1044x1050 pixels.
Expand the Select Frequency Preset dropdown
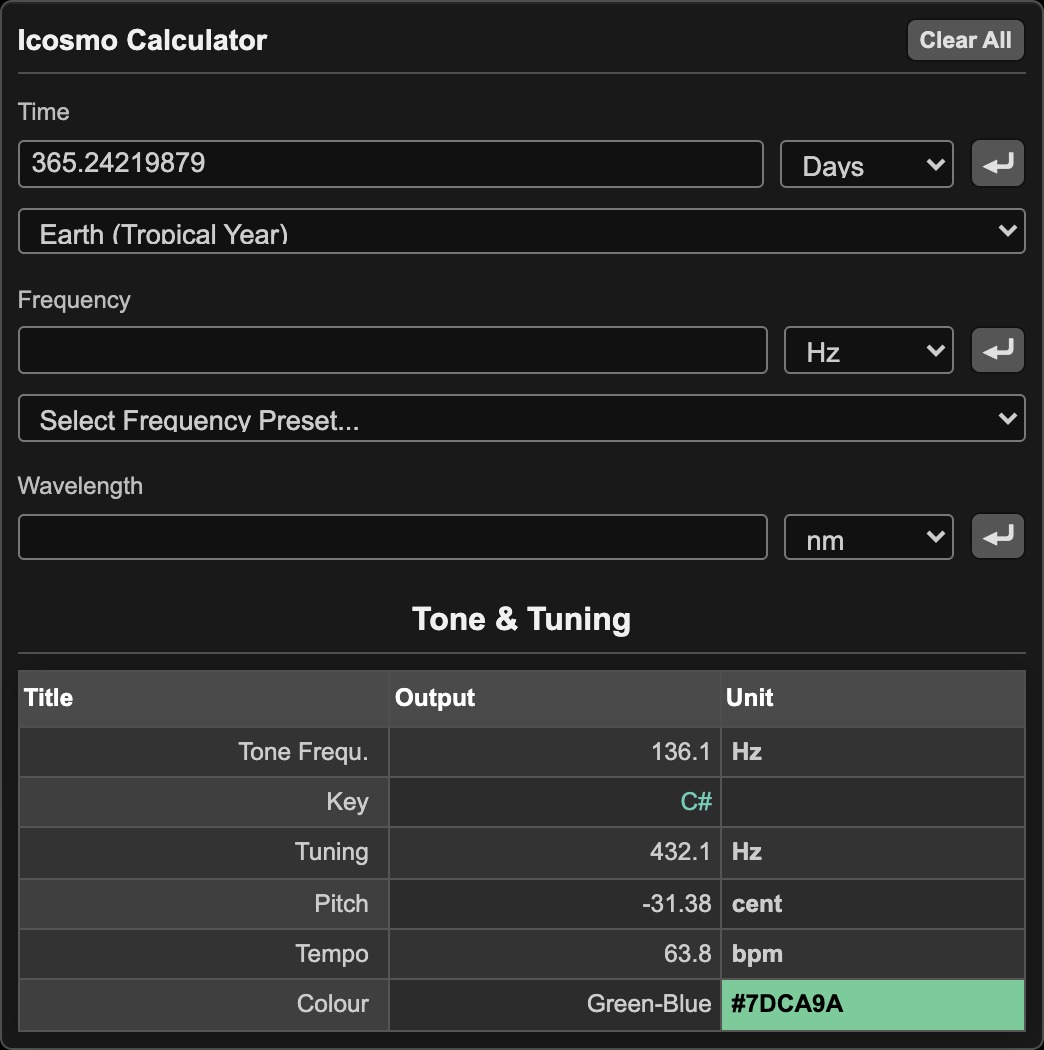[522, 418]
